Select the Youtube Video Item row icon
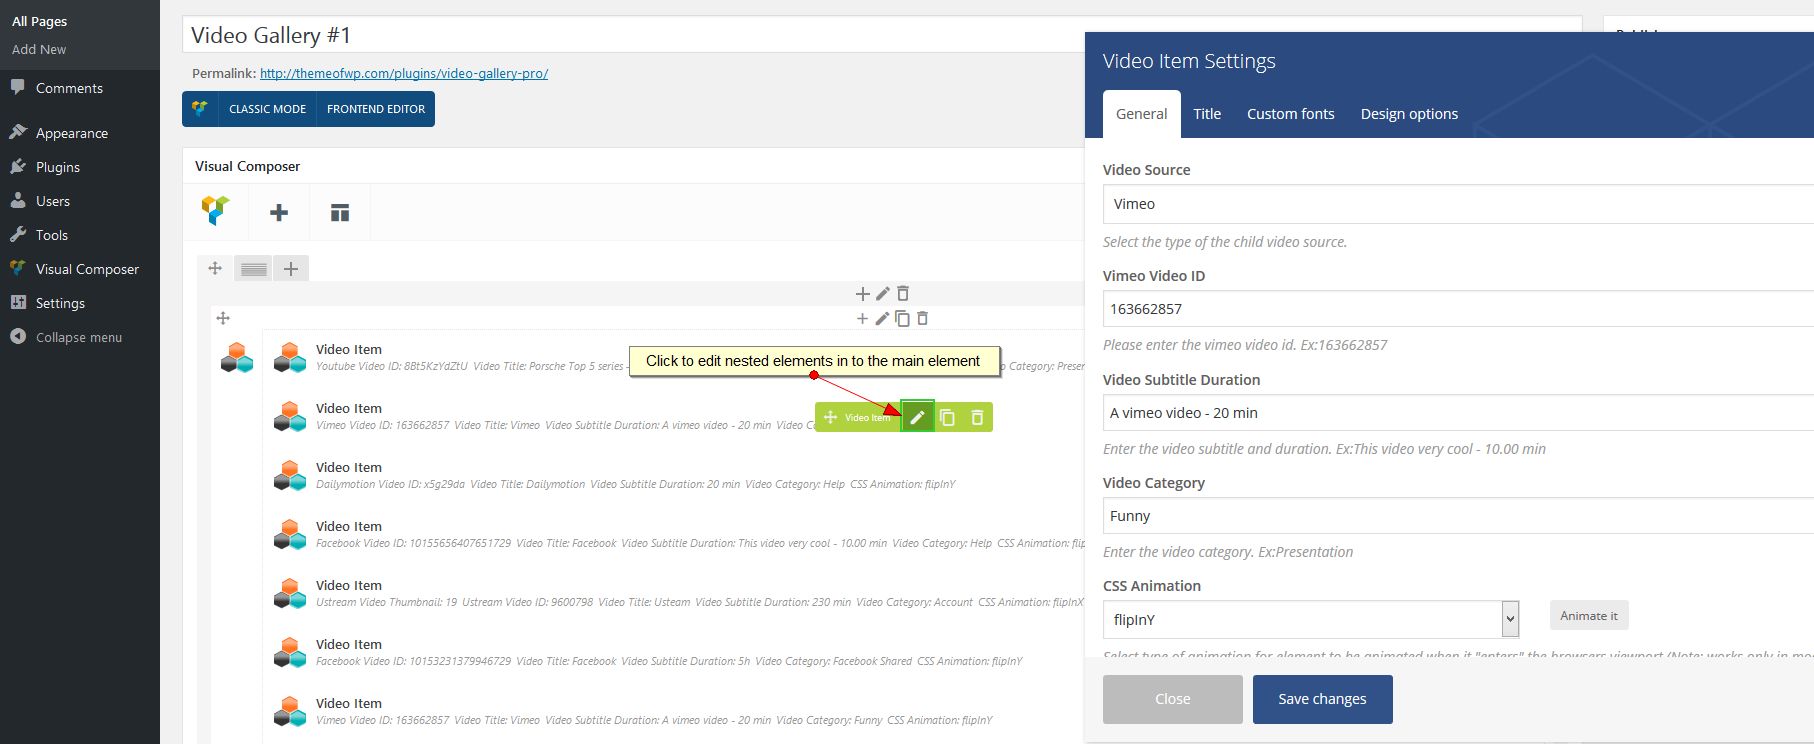 click(x=290, y=357)
